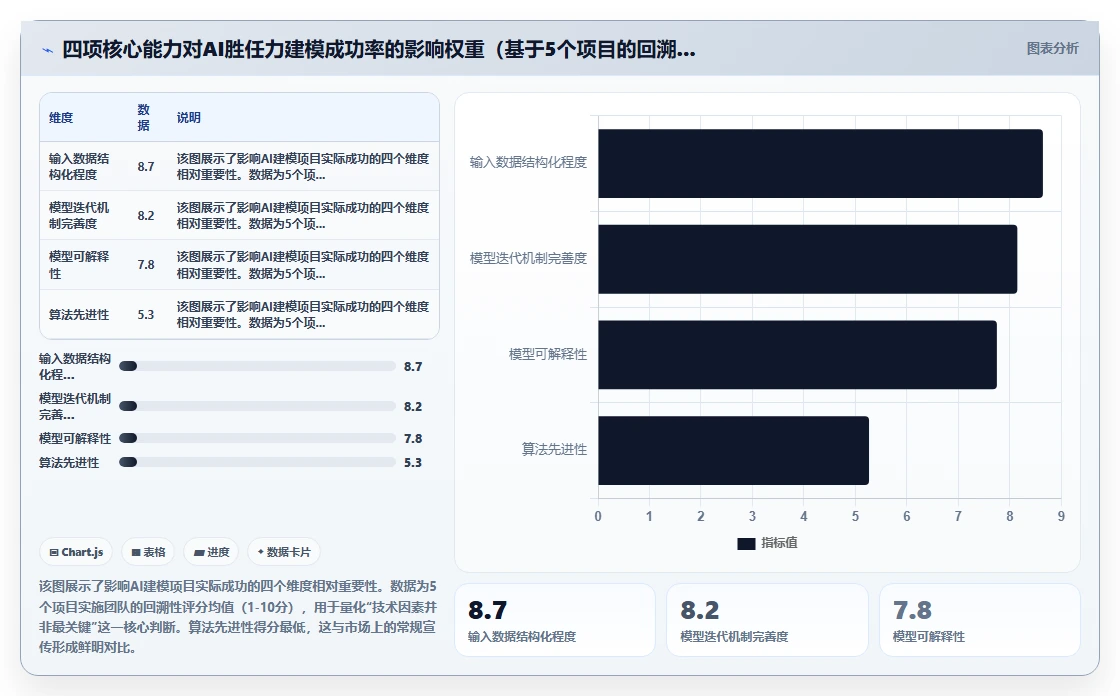This screenshot has width=1120, height=696.
Task: Click the 模型可解释性 progress bar
Action: [x=257, y=438]
